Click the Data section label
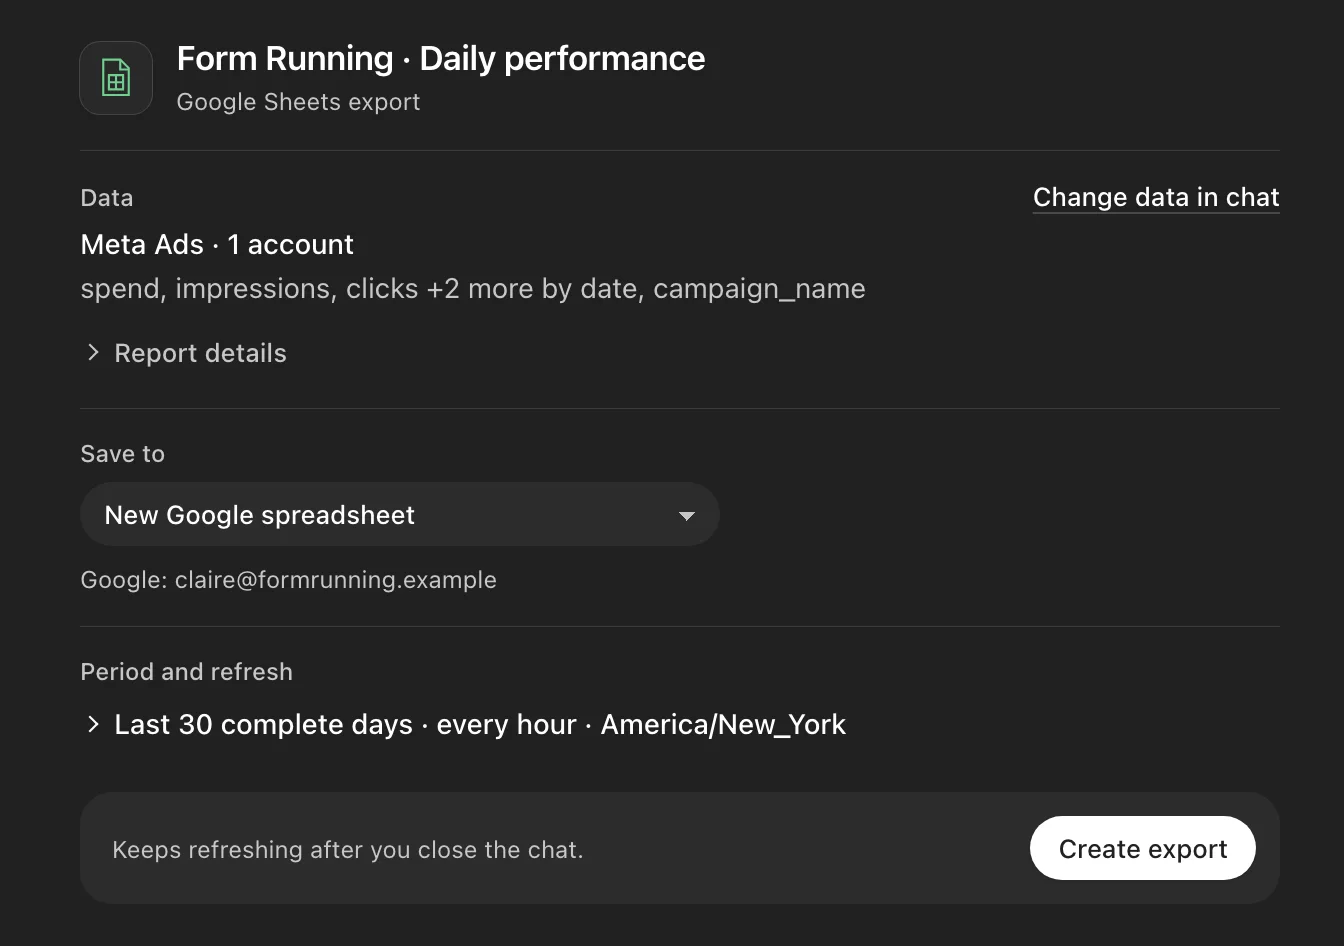Image resolution: width=1344 pixels, height=946 pixels. pos(107,198)
